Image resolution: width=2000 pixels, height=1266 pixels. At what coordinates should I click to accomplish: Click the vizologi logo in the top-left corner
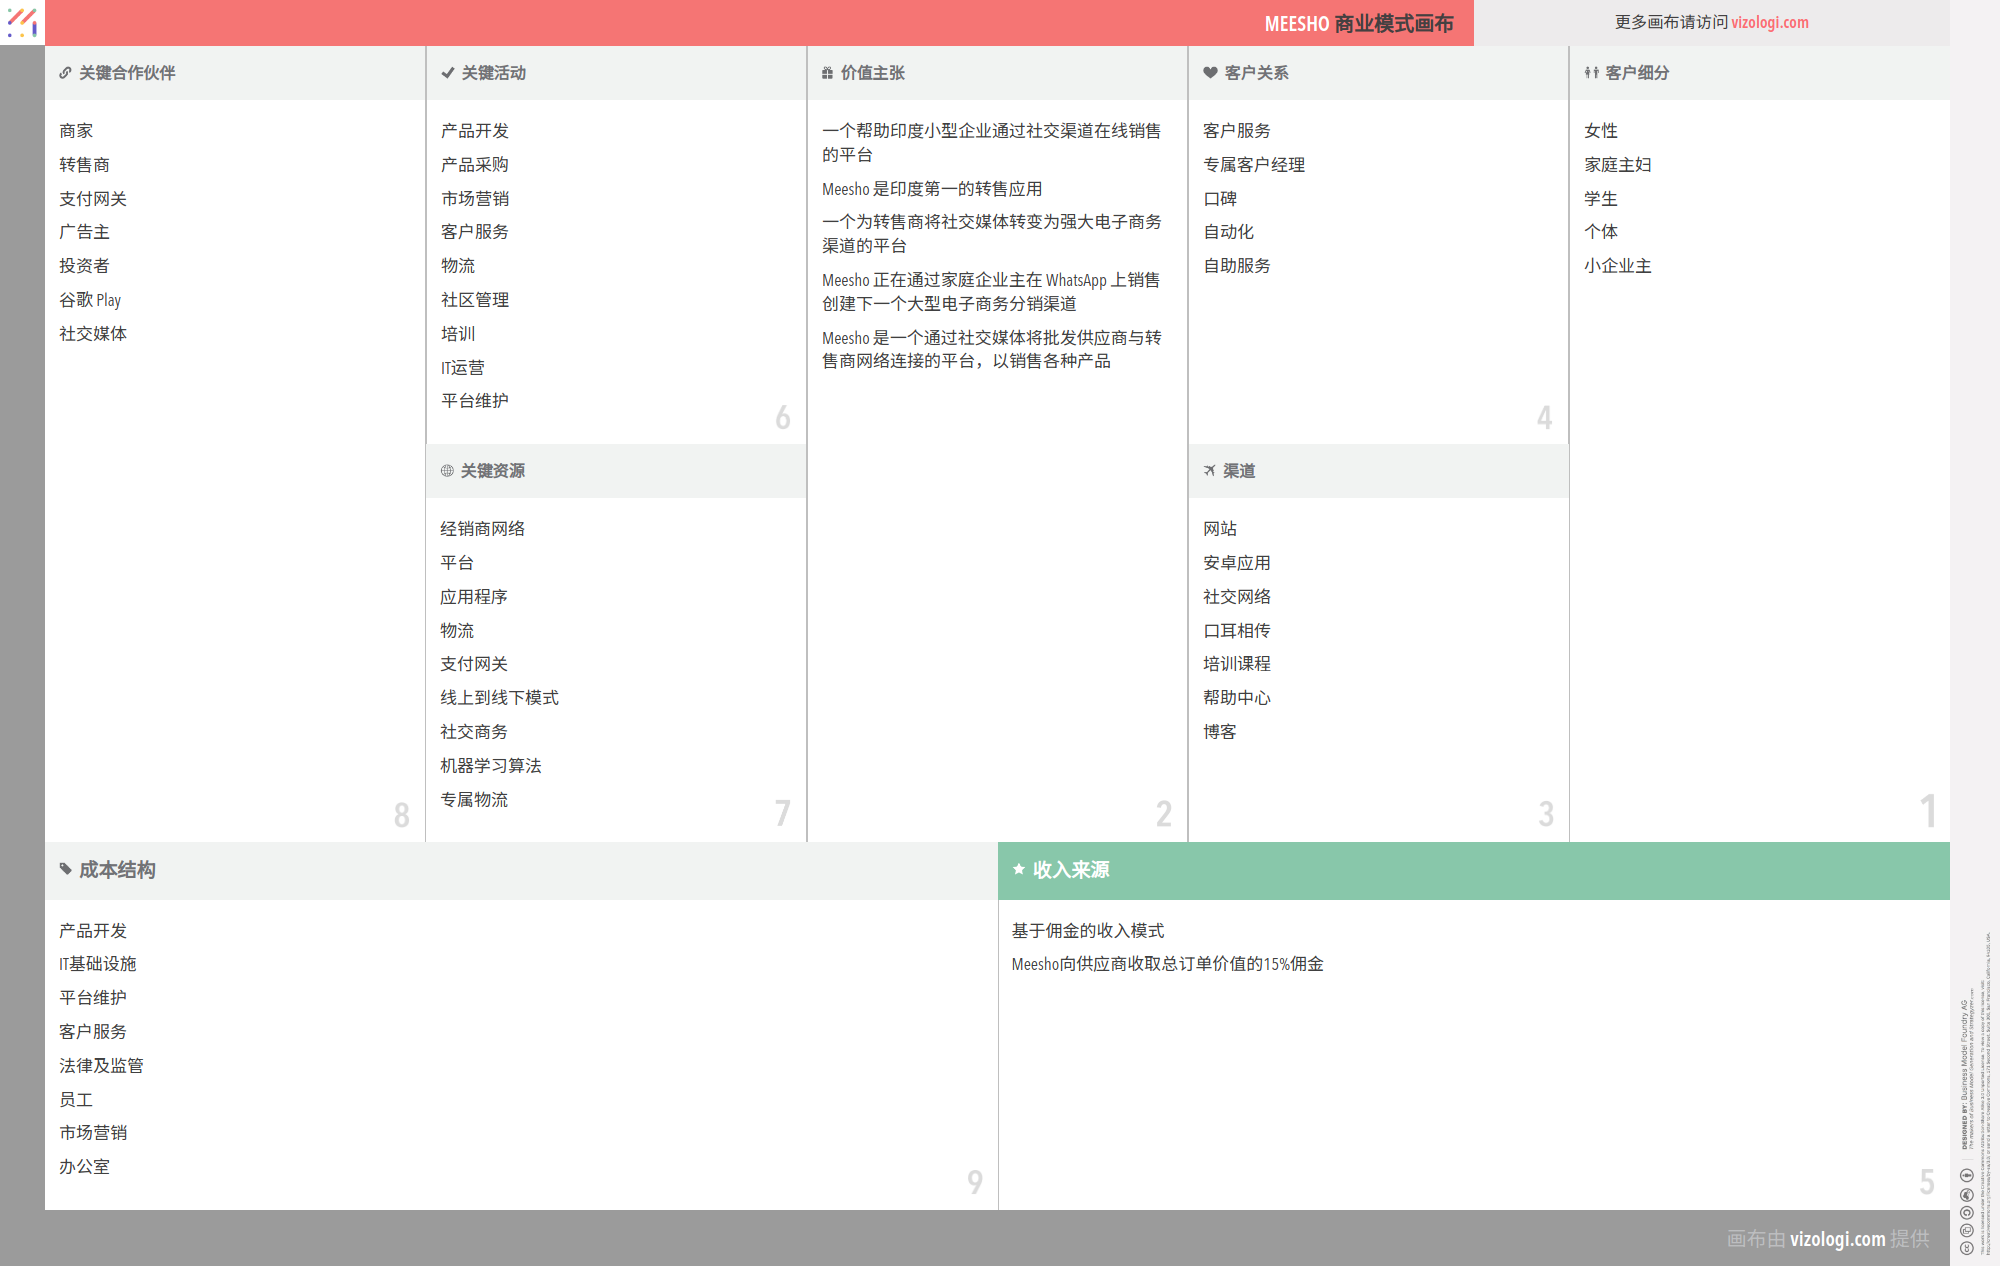tap(22, 22)
